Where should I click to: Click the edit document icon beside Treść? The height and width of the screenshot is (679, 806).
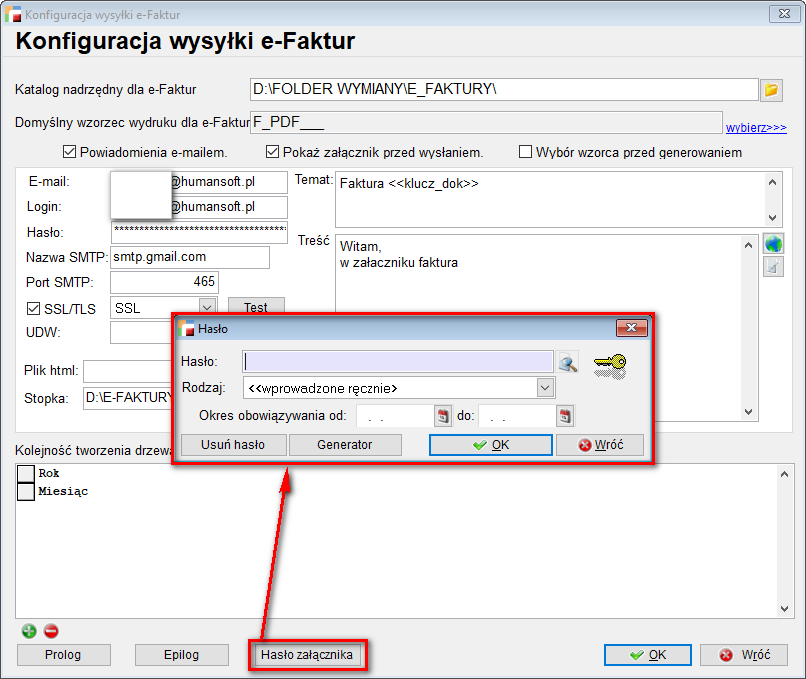click(x=773, y=266)
